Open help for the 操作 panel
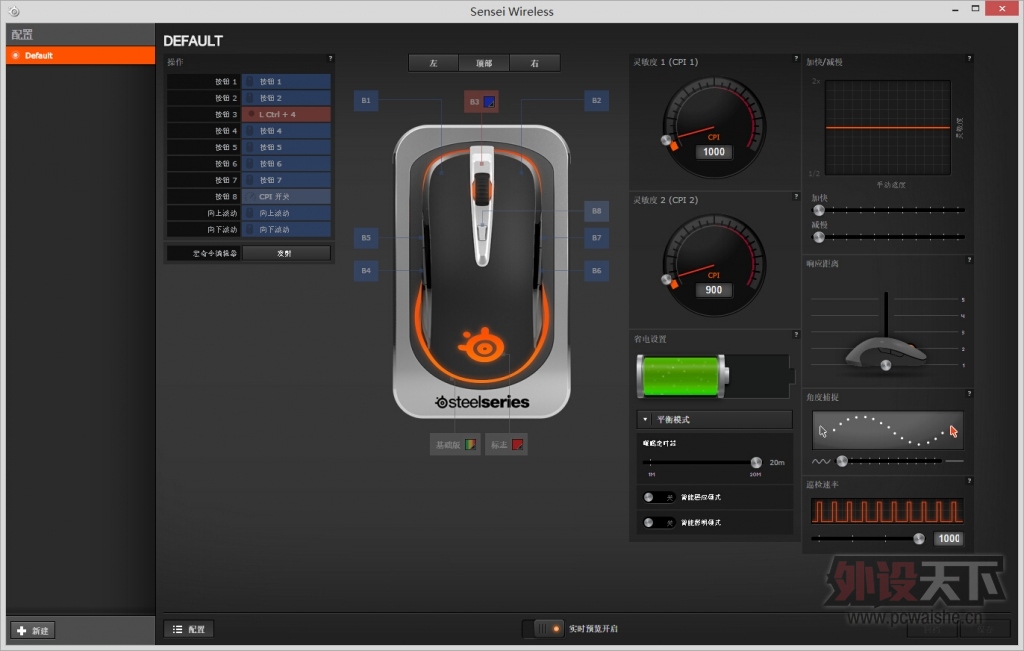The width and height of the screenshot is (1024, 651). coord(330,59)
